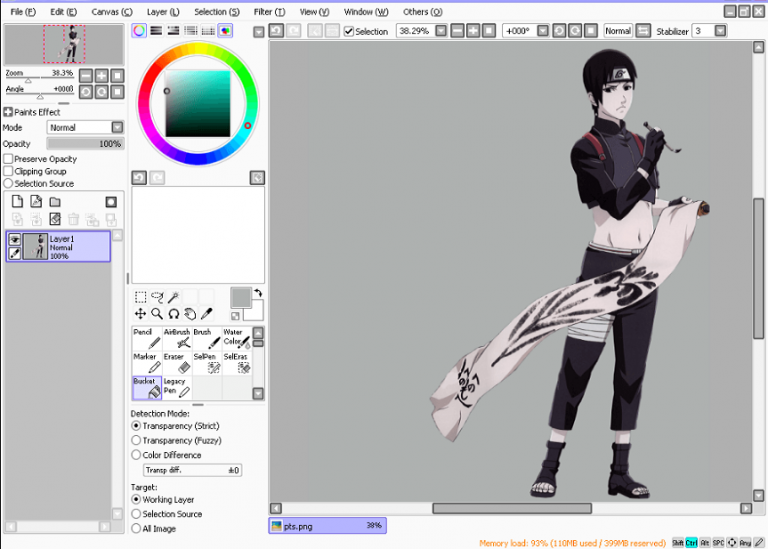Screen dimensions: 768x549
Task: Activate the zoom magnifier tool
Action: click(x=157, y=314)
